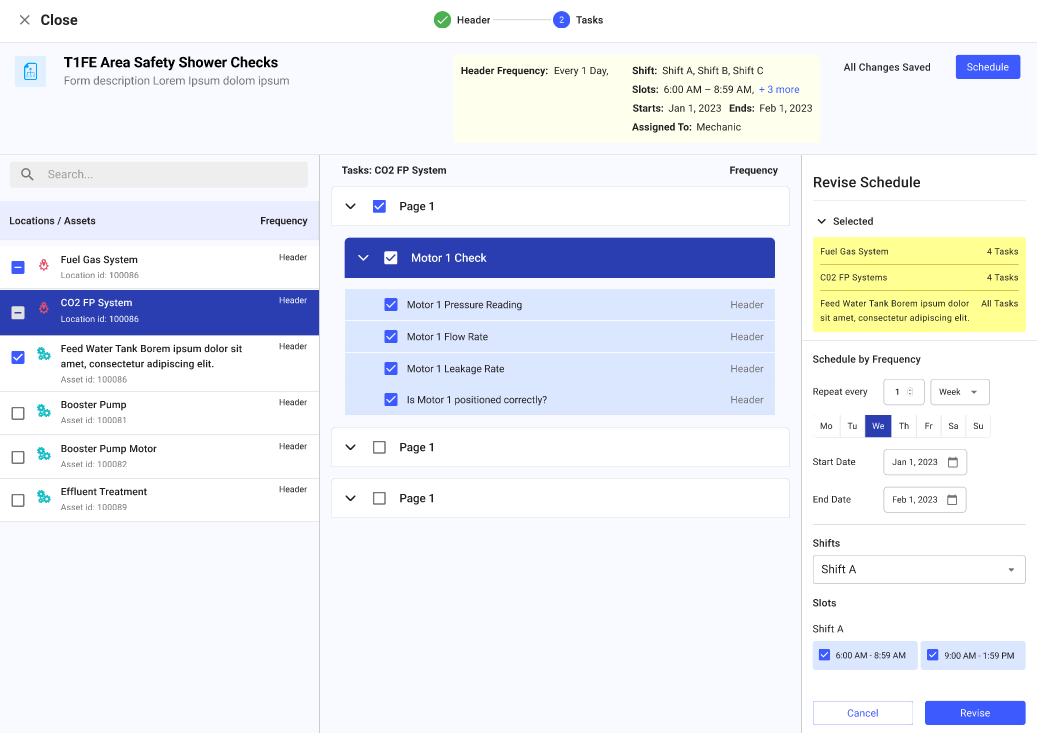This screenshot has height=733, width=1037.
Task: Click the Schedule button
Action: tap(987, 67)
